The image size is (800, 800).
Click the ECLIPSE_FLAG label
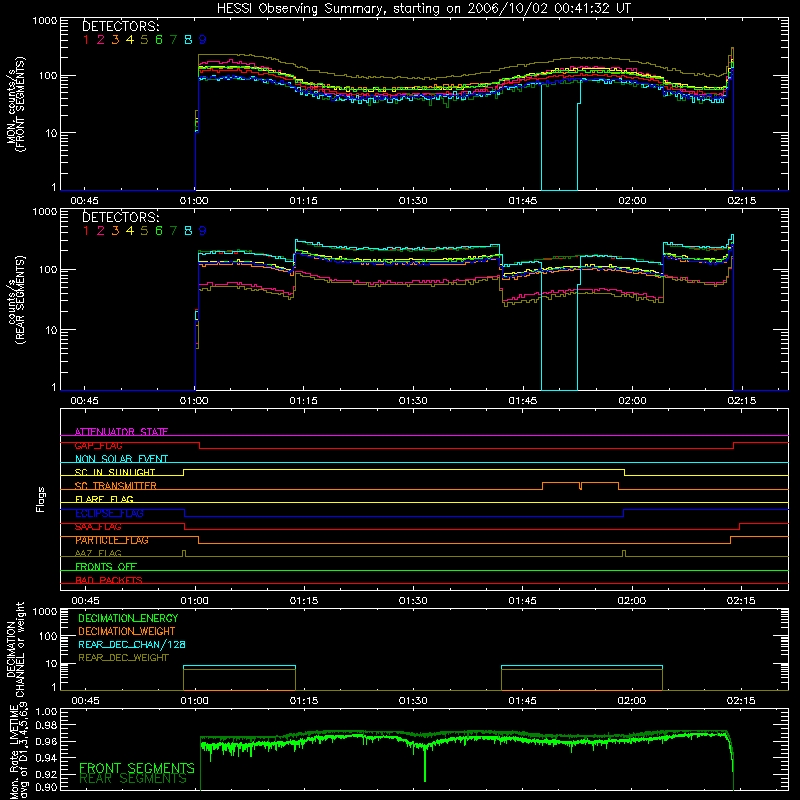[109, 513]
